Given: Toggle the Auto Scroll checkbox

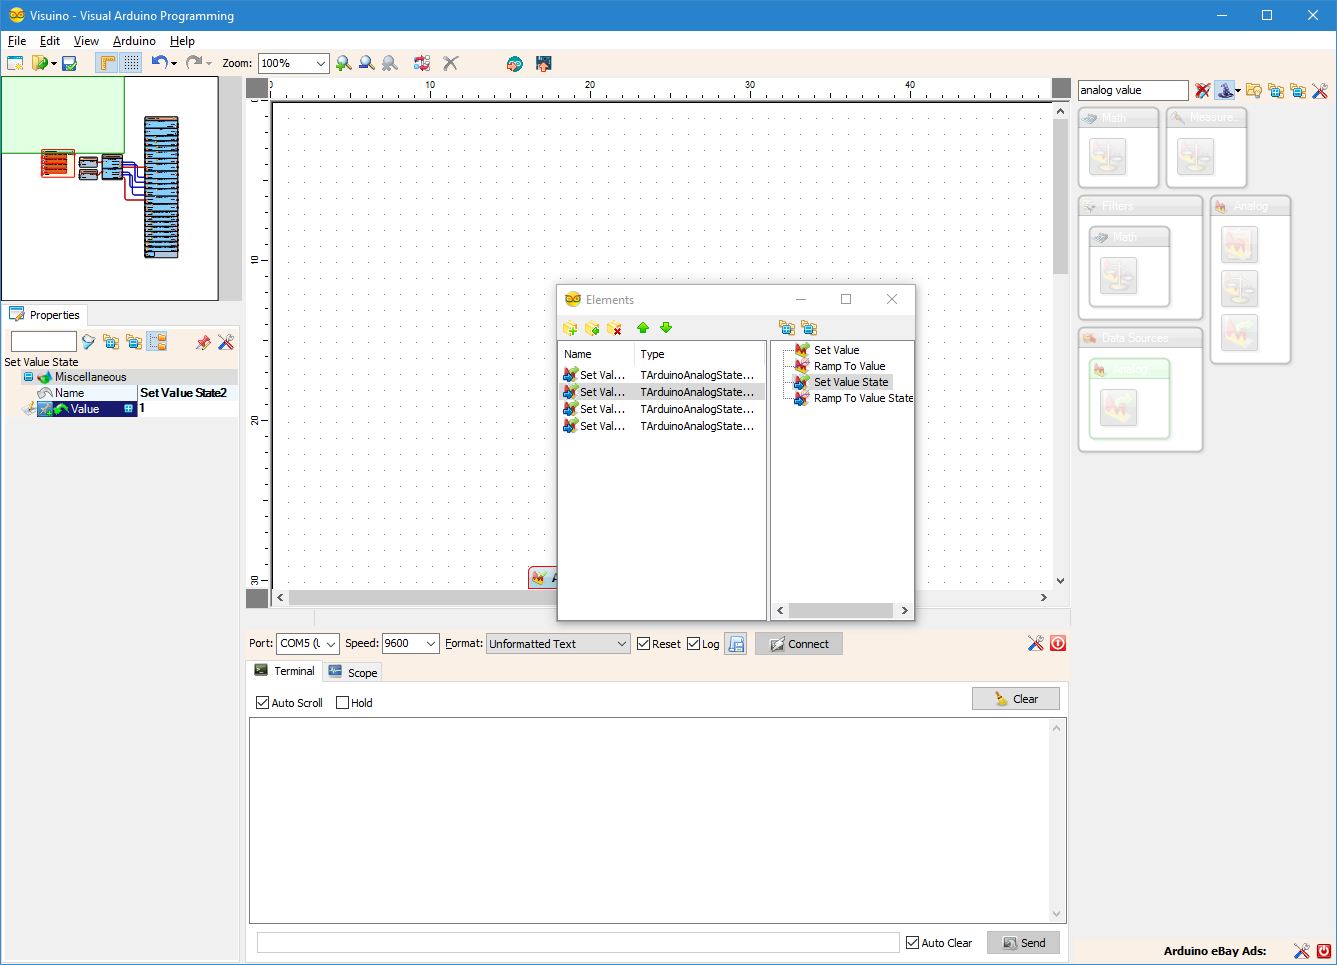Looking at the screenshot, I should click(263, 703).
